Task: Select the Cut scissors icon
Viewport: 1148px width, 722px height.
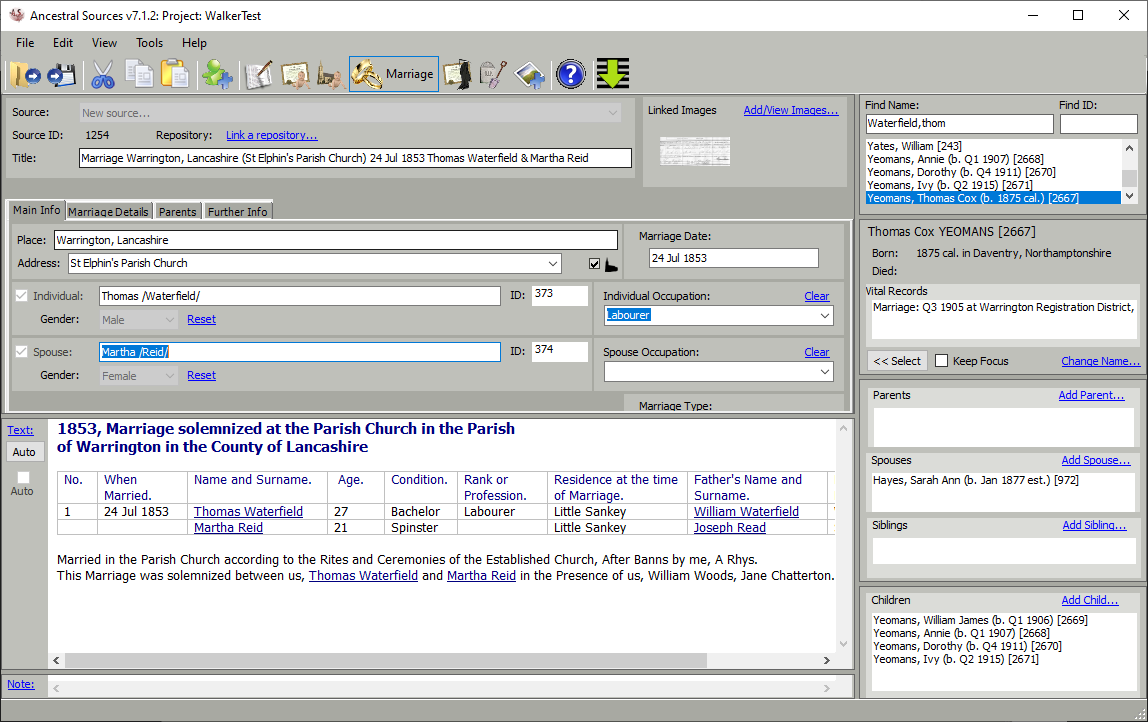Action: 103,73
